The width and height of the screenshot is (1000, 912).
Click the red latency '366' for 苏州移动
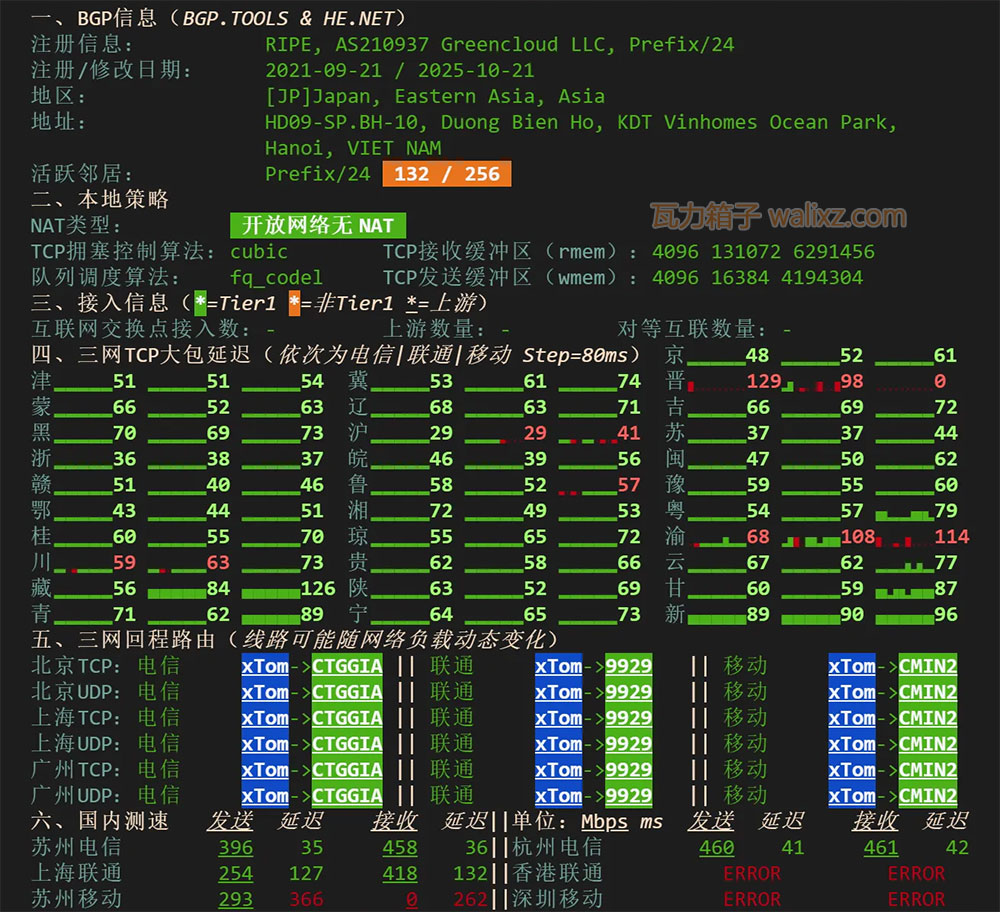[306, 899]
